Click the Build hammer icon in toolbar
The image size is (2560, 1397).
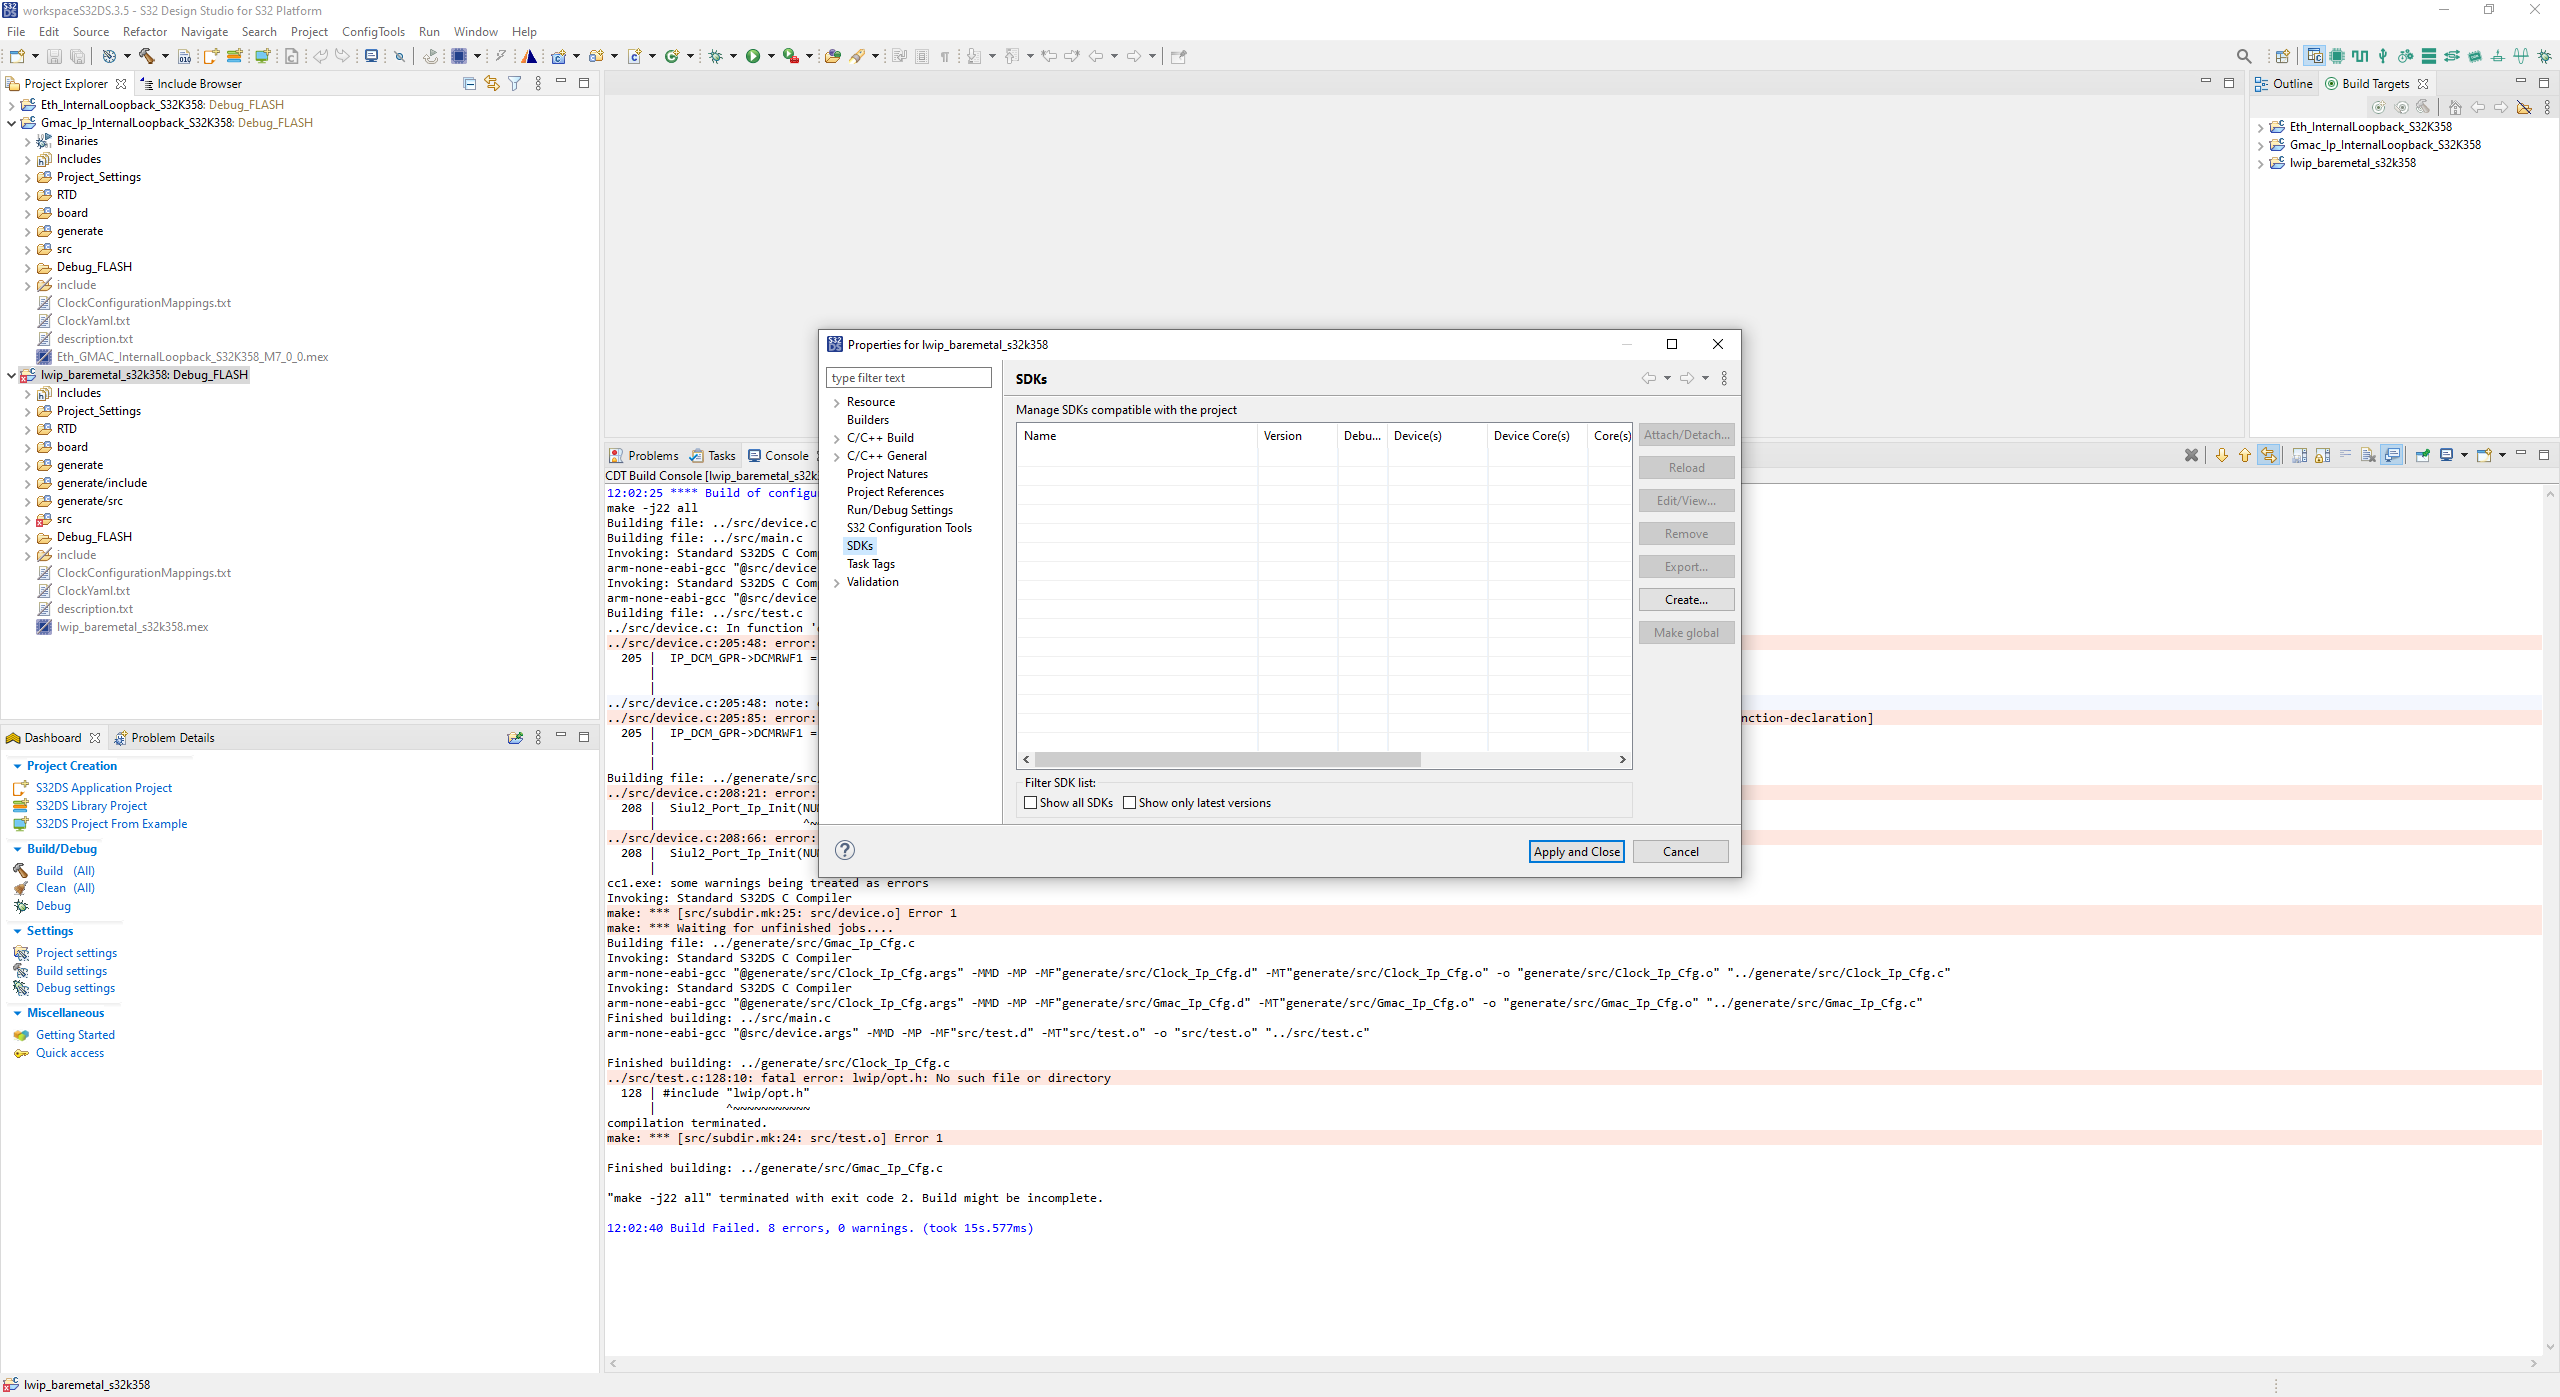[147, 56]
